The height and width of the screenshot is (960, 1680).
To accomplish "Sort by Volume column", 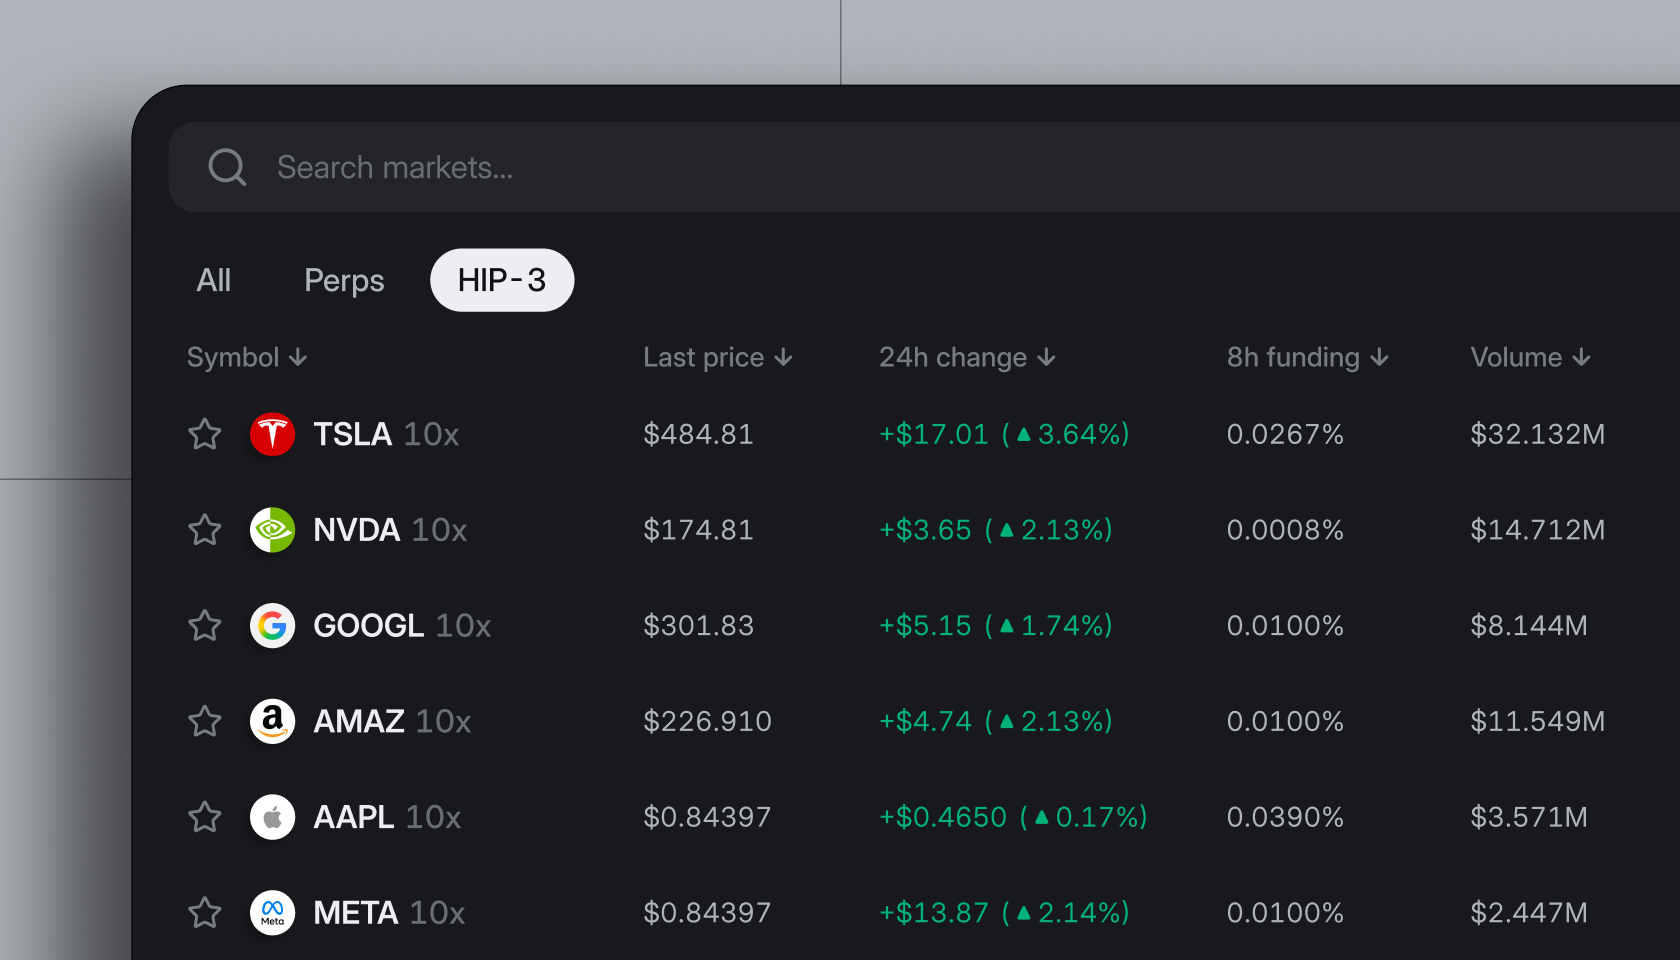I will [x=1530, y=357].
